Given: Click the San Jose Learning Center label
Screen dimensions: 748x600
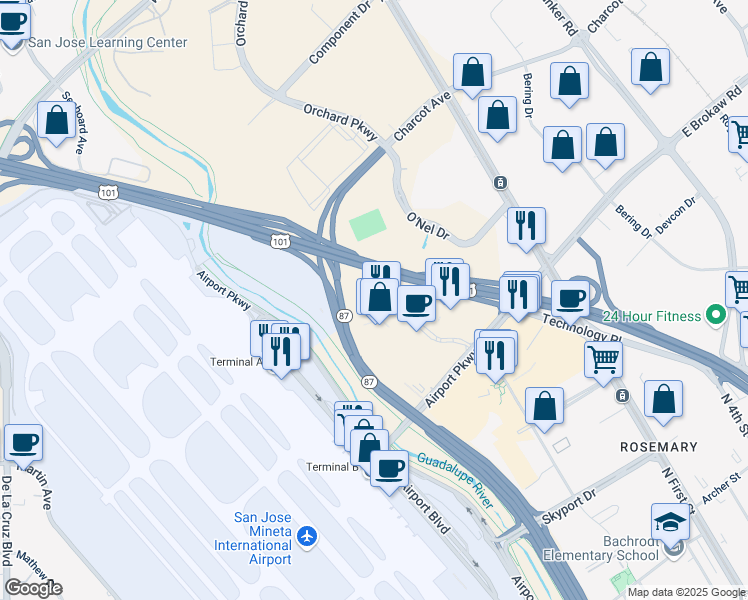Looking at the screenshot, I should tap(108, 42).
